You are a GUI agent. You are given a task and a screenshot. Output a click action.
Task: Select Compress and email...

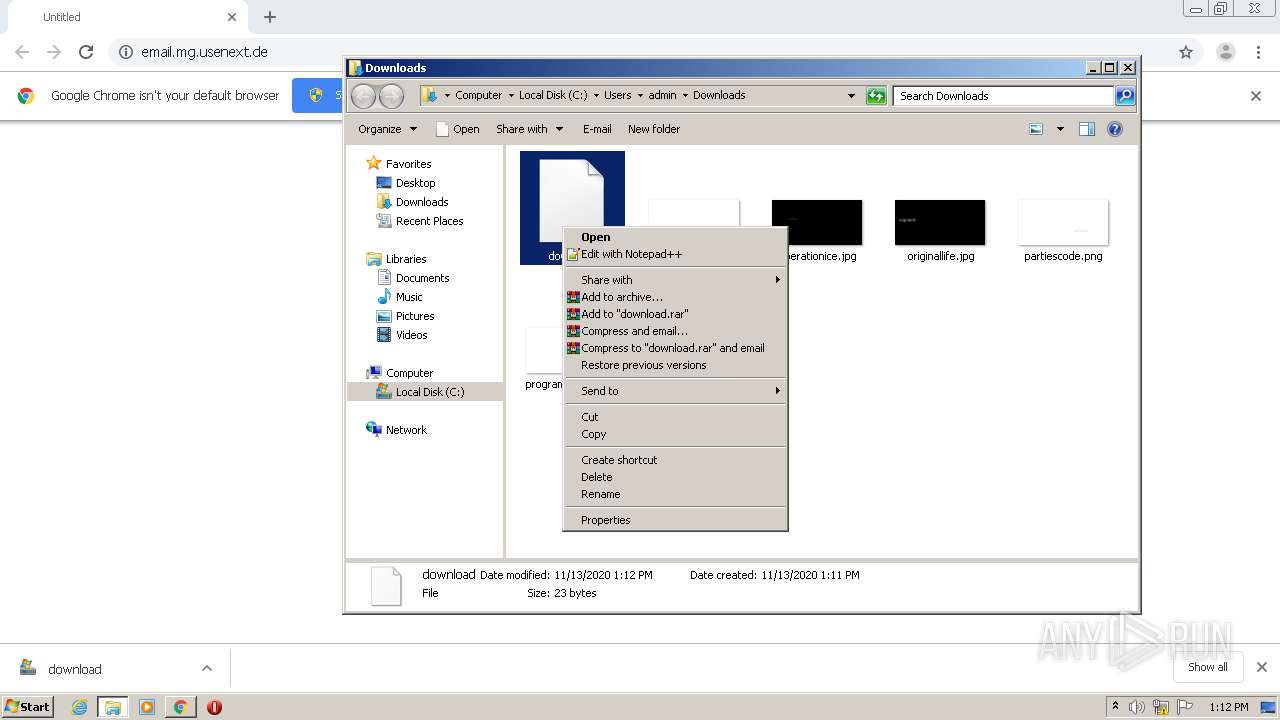click(676, 331)
